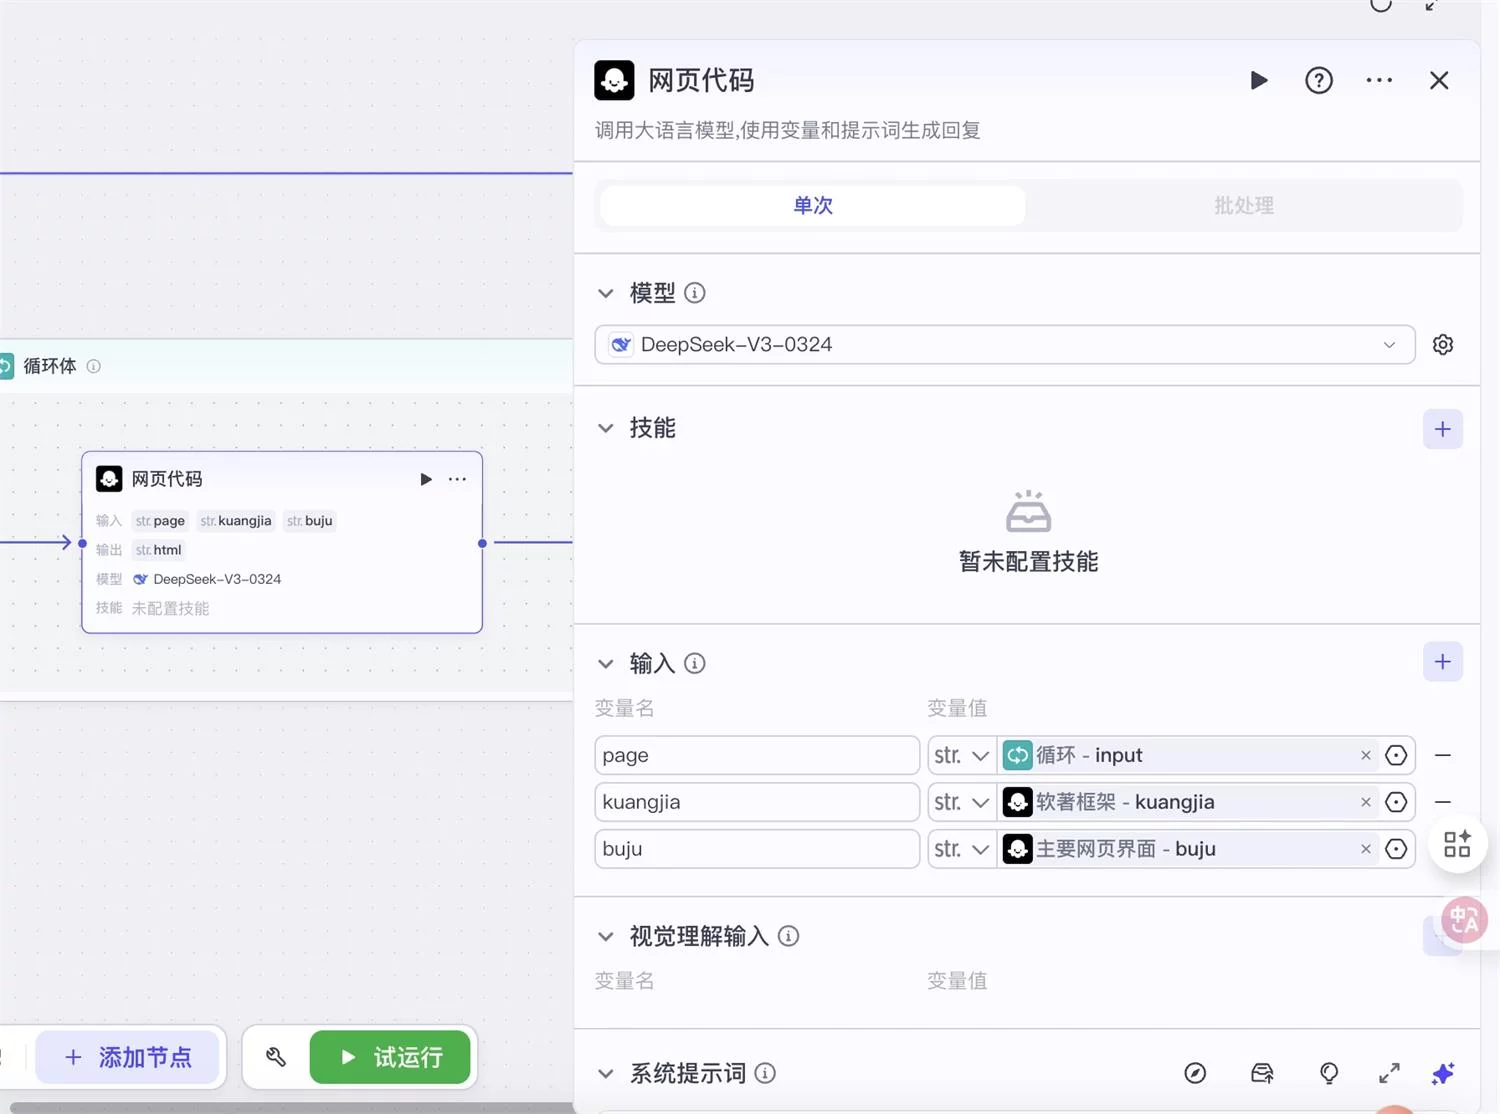1500x1114 pixels.
Task: Open the three-dot more options menu
Action: [x=1379, y=80]
